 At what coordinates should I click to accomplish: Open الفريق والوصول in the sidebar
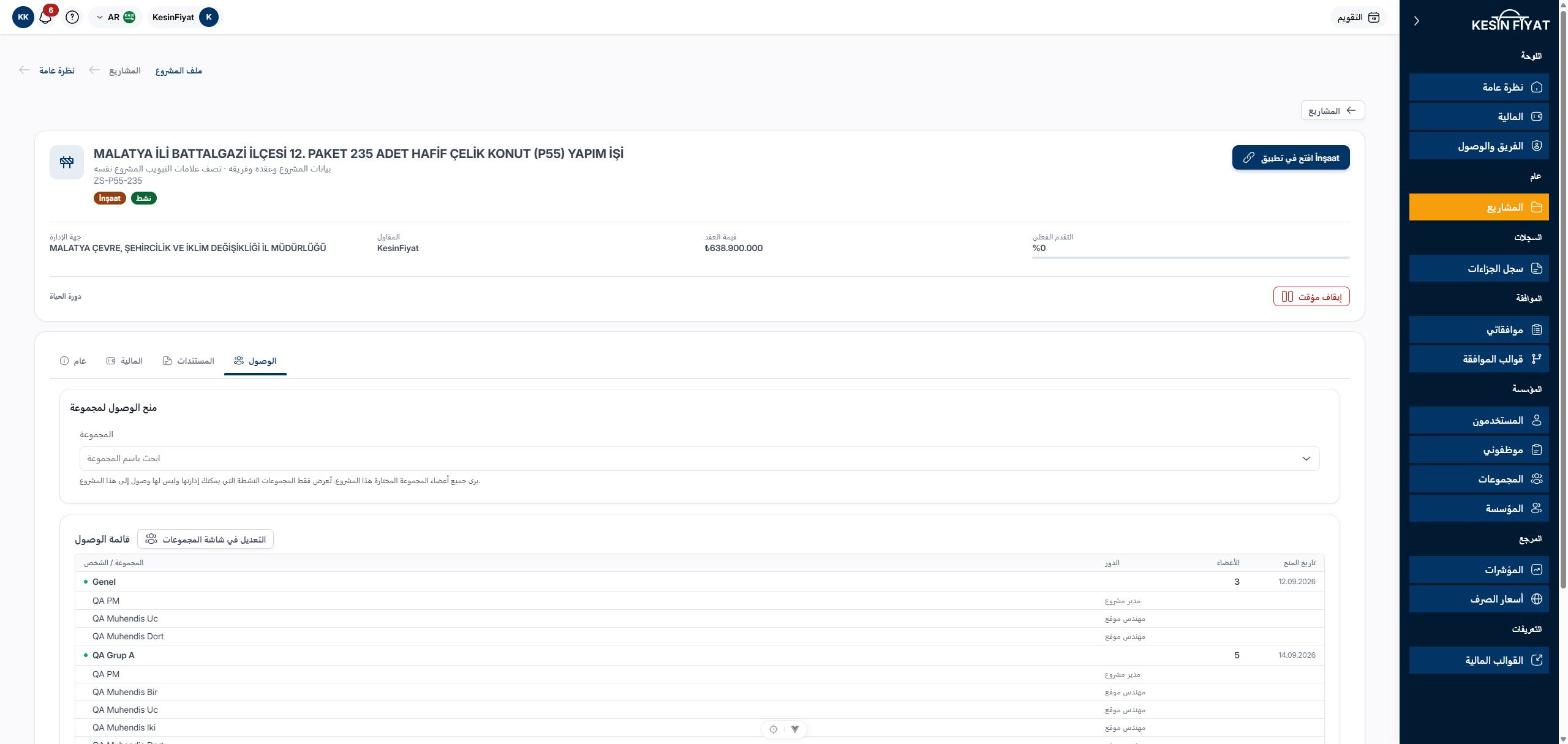coord(1479,146)
